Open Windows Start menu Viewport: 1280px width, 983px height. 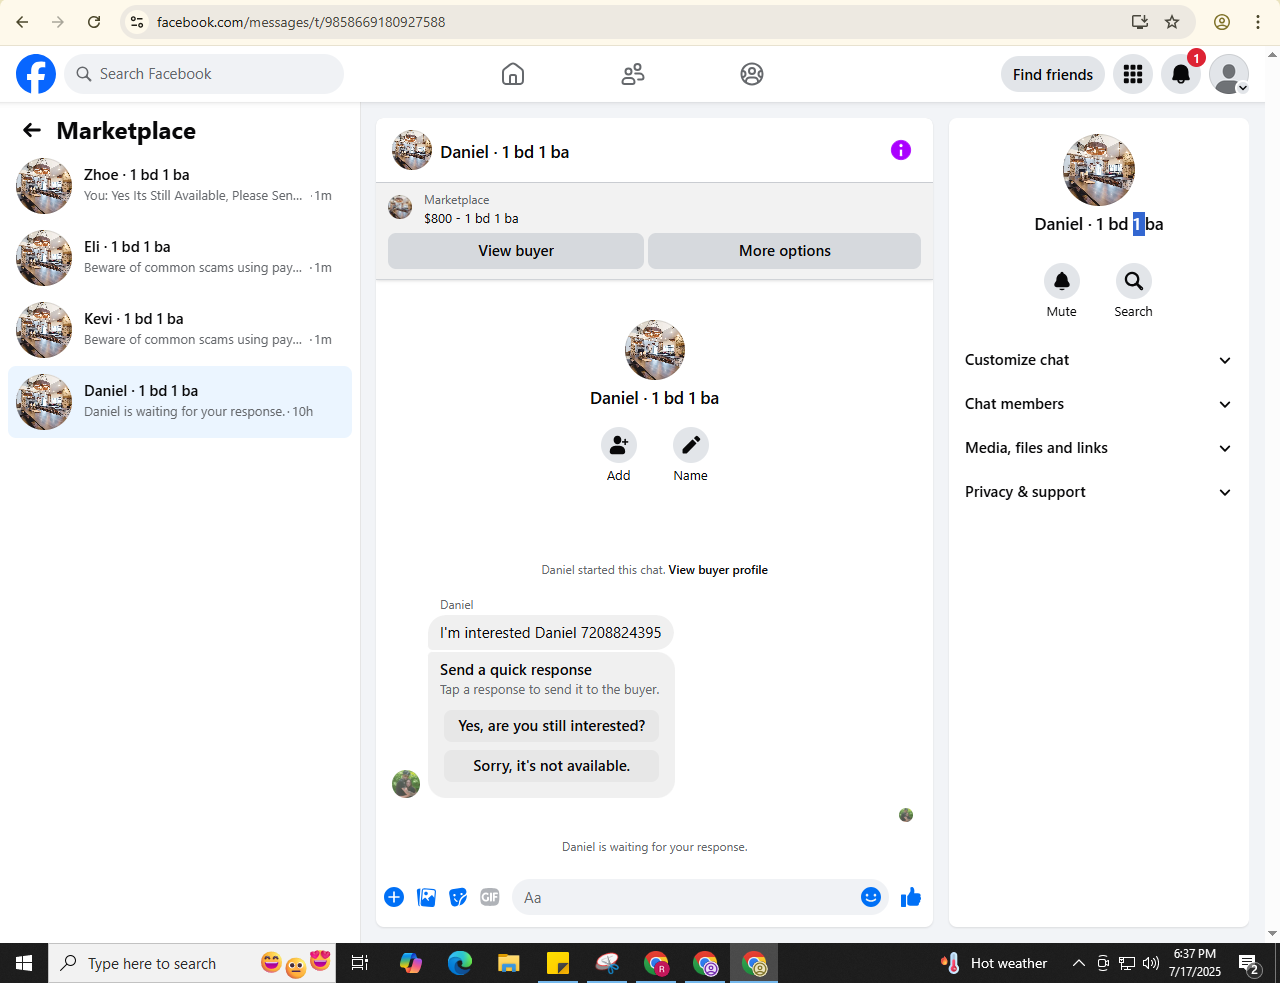point(24,963)
